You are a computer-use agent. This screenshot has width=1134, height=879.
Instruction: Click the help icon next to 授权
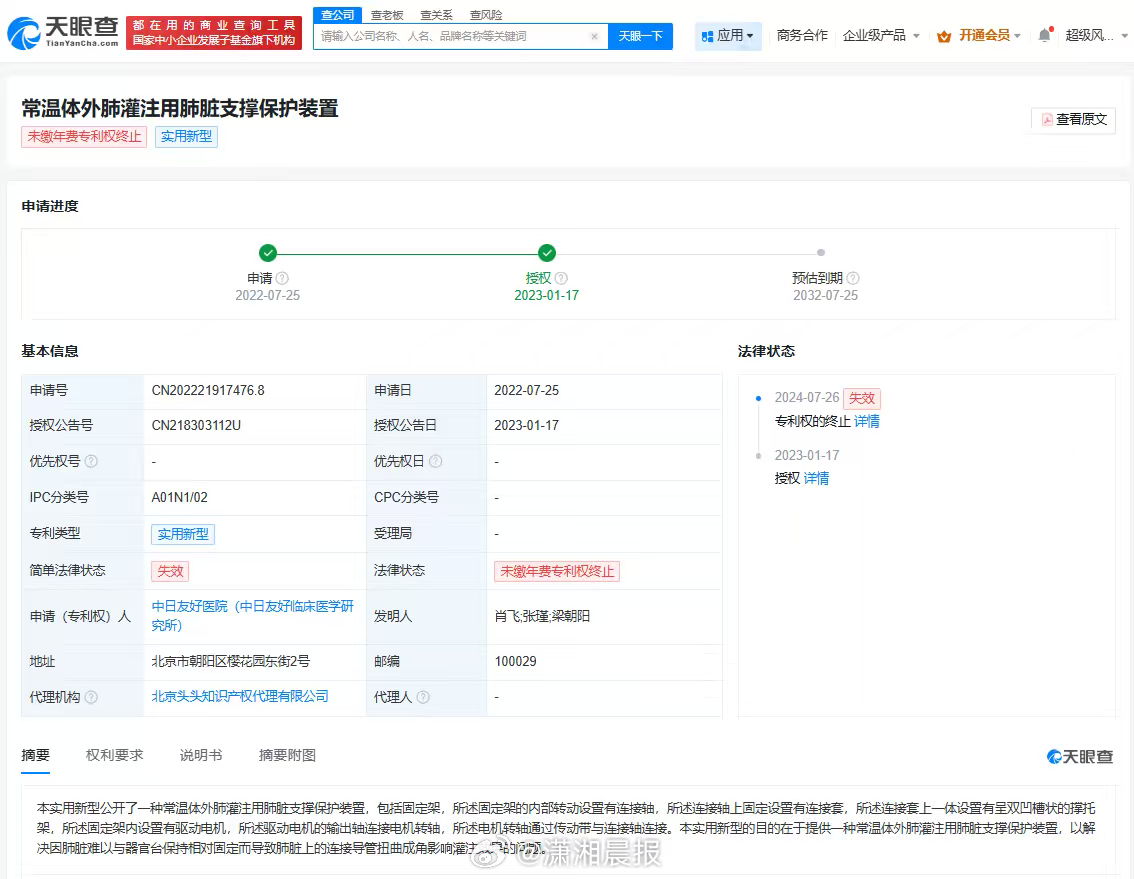point(561,278)
